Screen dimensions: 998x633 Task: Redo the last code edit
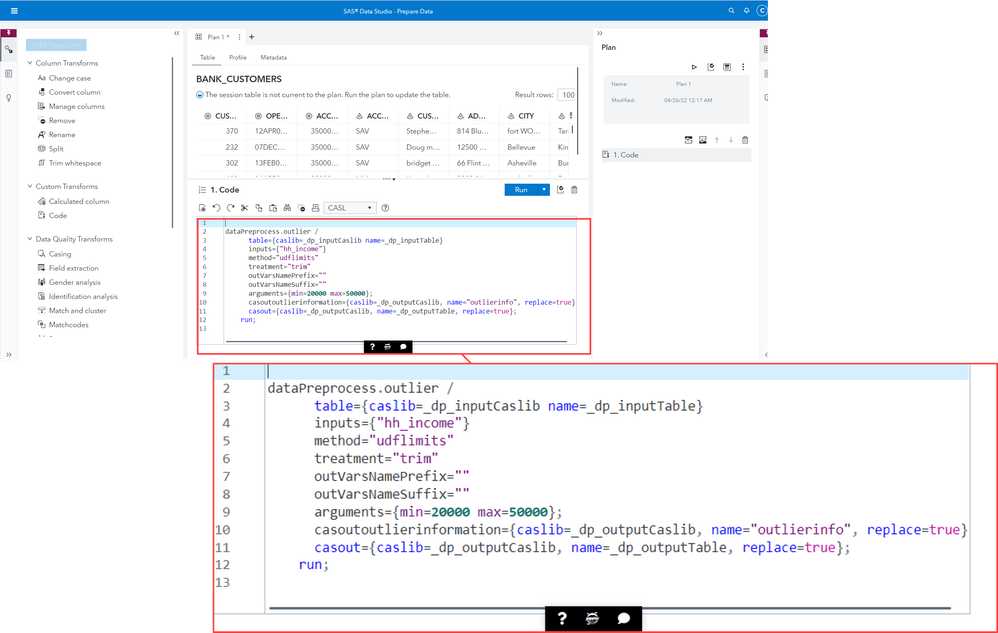230,208
